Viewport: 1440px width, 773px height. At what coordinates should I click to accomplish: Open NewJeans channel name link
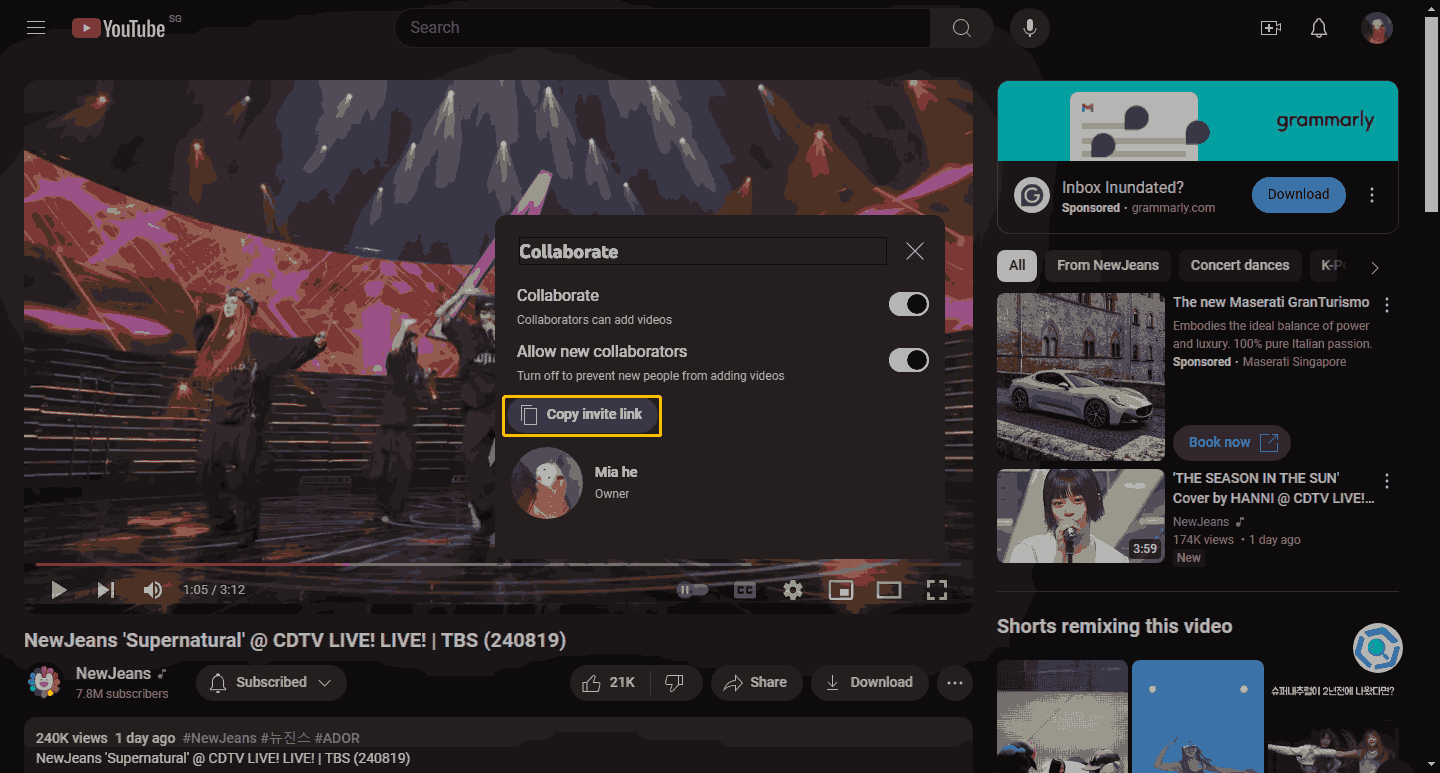pos(113,673)
